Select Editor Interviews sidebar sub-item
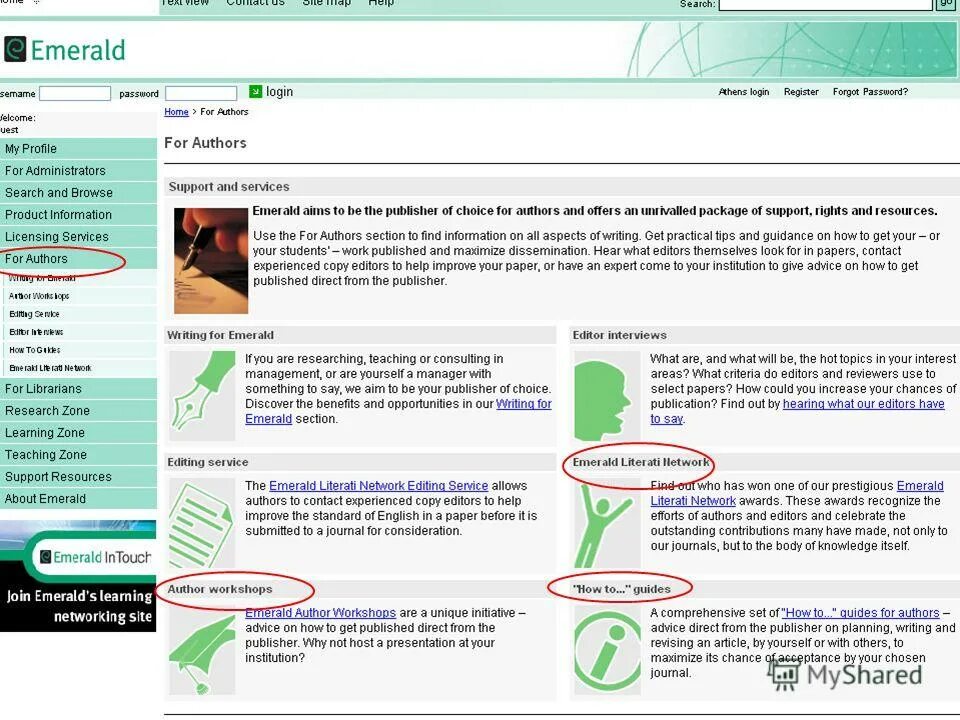 pyautogui.click(x=36, y=332)
